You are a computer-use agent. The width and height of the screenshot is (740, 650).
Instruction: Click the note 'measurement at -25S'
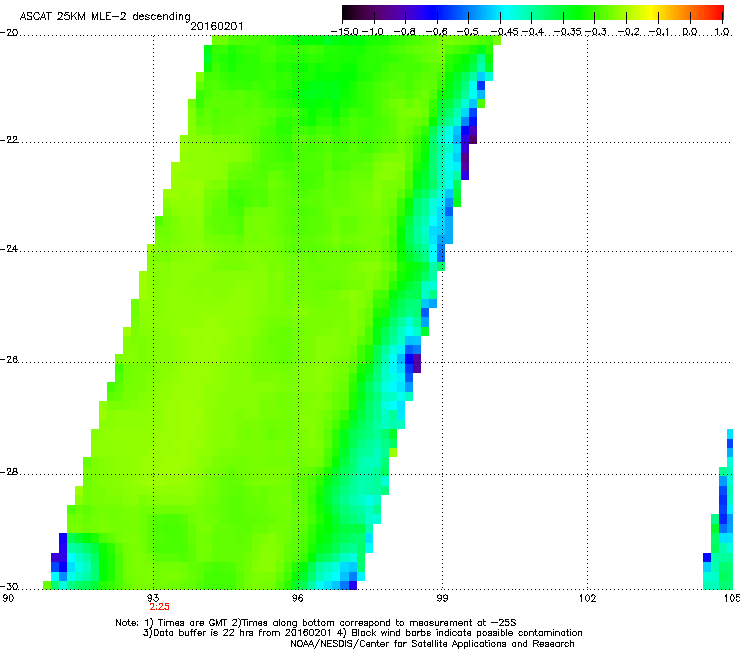pyautogui.click(x=462, y=623)
